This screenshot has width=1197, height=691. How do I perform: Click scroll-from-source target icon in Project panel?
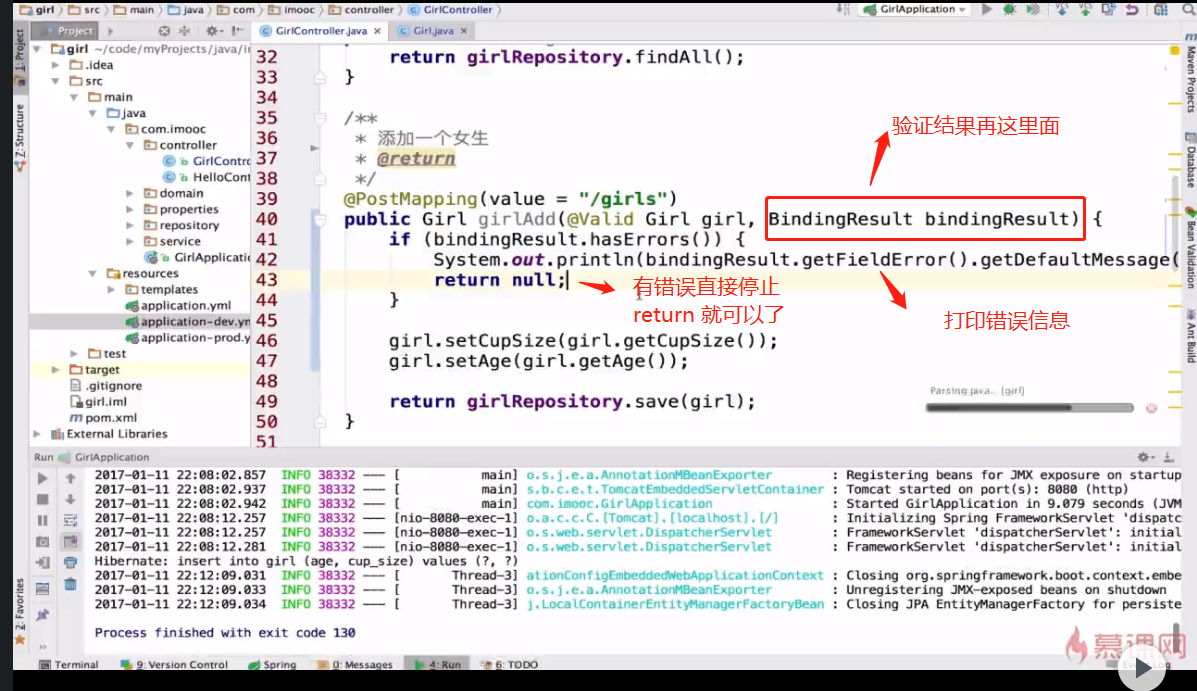tap(164, 31)
